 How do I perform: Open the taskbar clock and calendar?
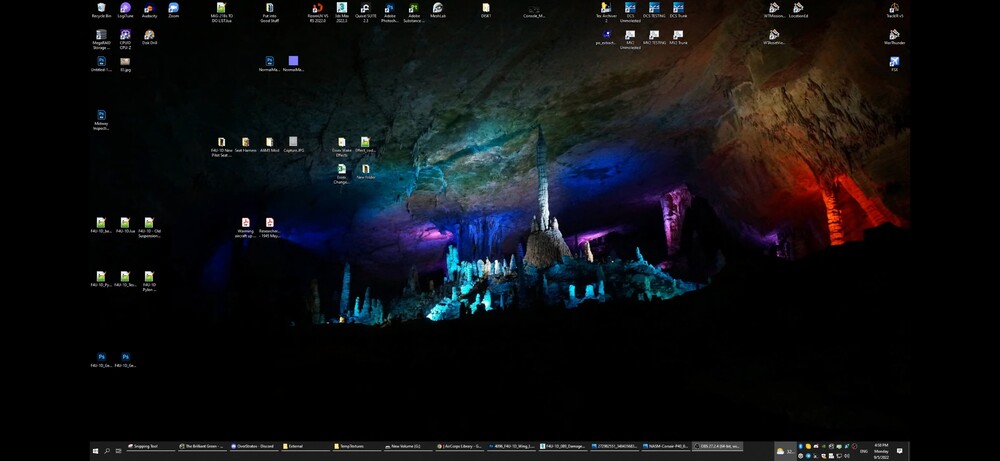[882, 451]
